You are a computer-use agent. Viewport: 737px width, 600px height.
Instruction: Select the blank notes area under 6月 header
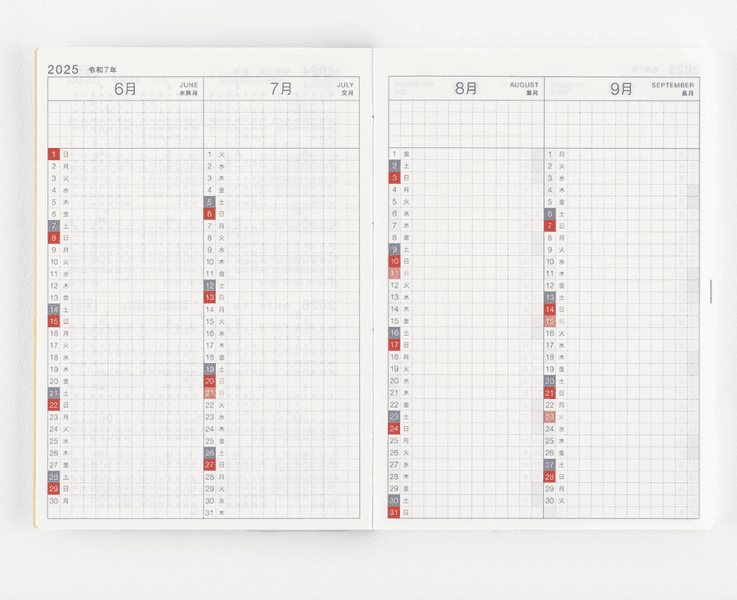click(125, 124)
